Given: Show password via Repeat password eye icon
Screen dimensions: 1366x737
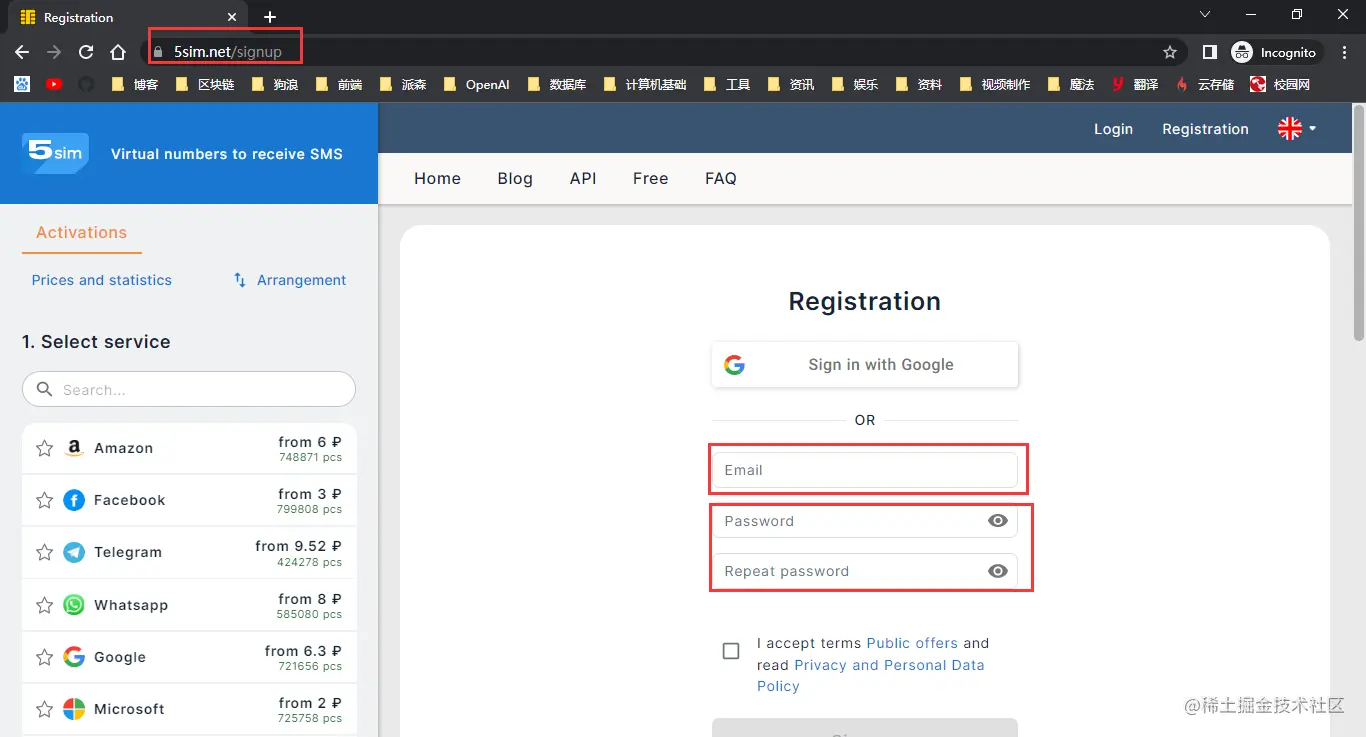Looking at the screenshot, I should point(997,571).
